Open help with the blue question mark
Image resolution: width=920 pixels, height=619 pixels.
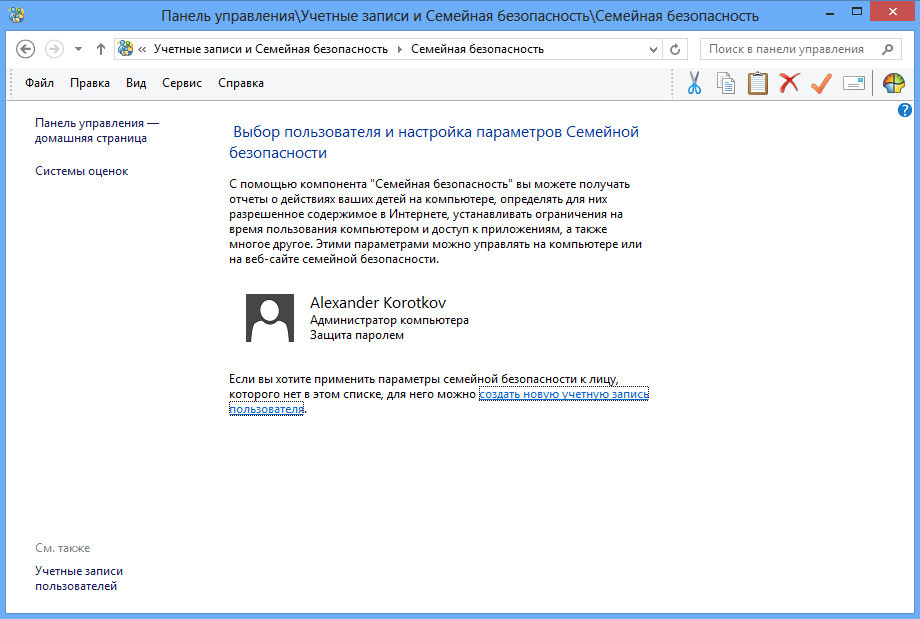(x=905, y=110)
